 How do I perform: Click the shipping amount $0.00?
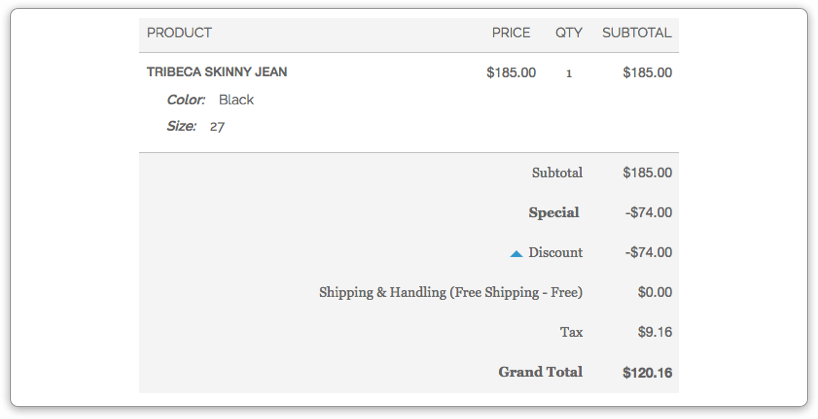[x=655, y=292]
